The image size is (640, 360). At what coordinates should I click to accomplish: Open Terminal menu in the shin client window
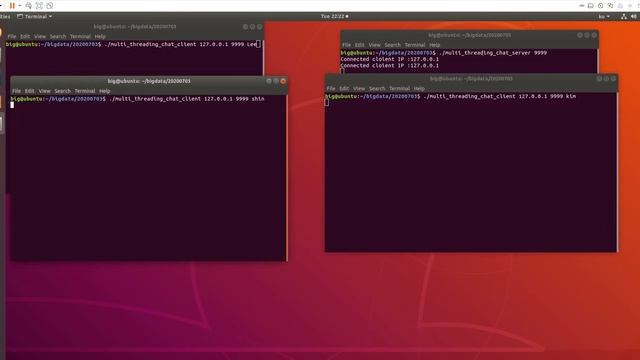85,91
